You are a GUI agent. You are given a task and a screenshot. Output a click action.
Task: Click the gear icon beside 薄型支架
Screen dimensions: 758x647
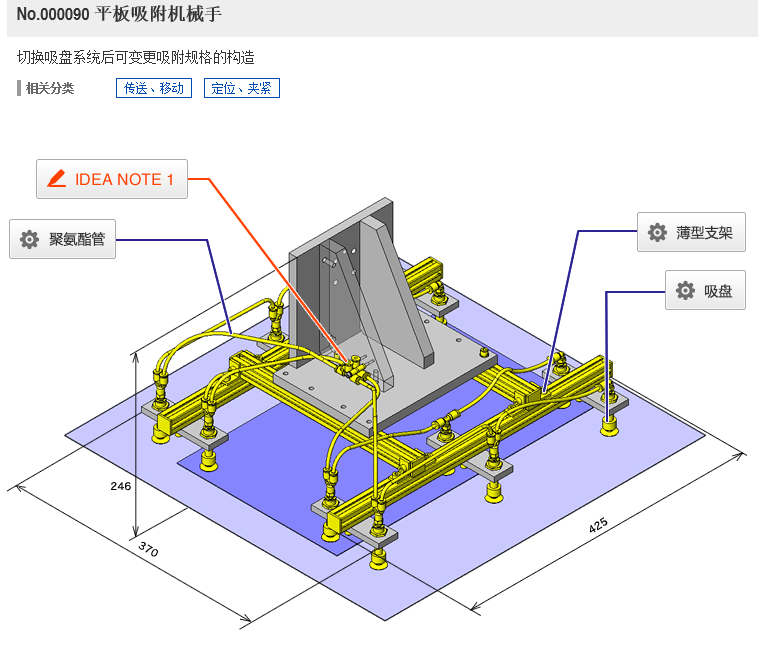(657, 232)
